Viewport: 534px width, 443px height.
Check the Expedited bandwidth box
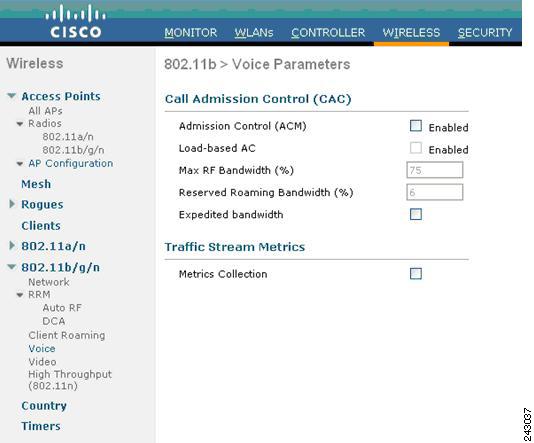pyautogui.click(x=415, y=214)
